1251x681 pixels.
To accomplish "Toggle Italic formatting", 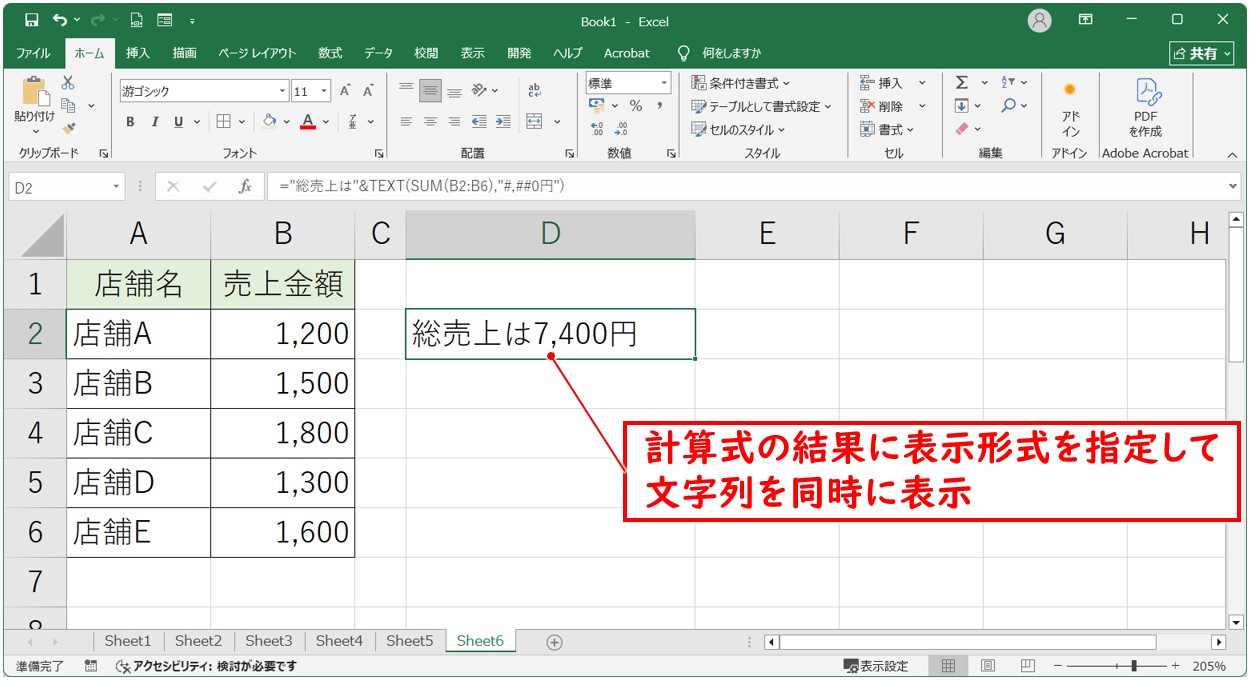I will (x=154, y=122).
